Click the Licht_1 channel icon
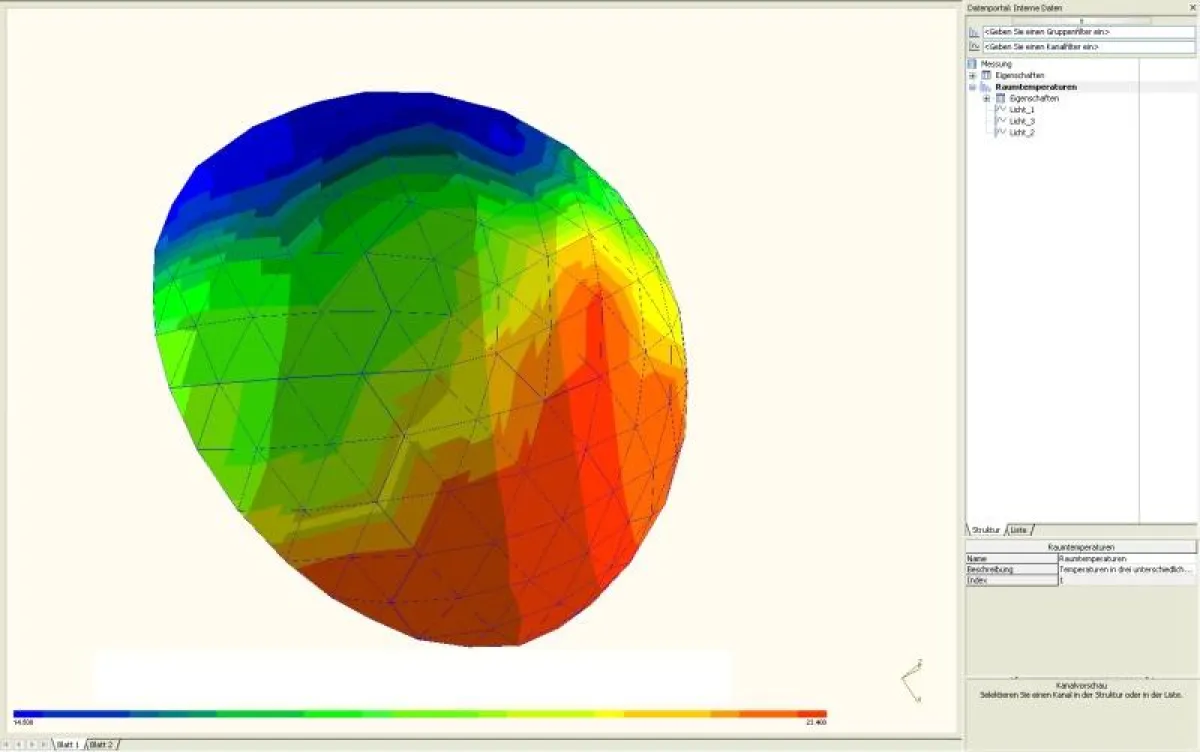 coord(1001,109)
